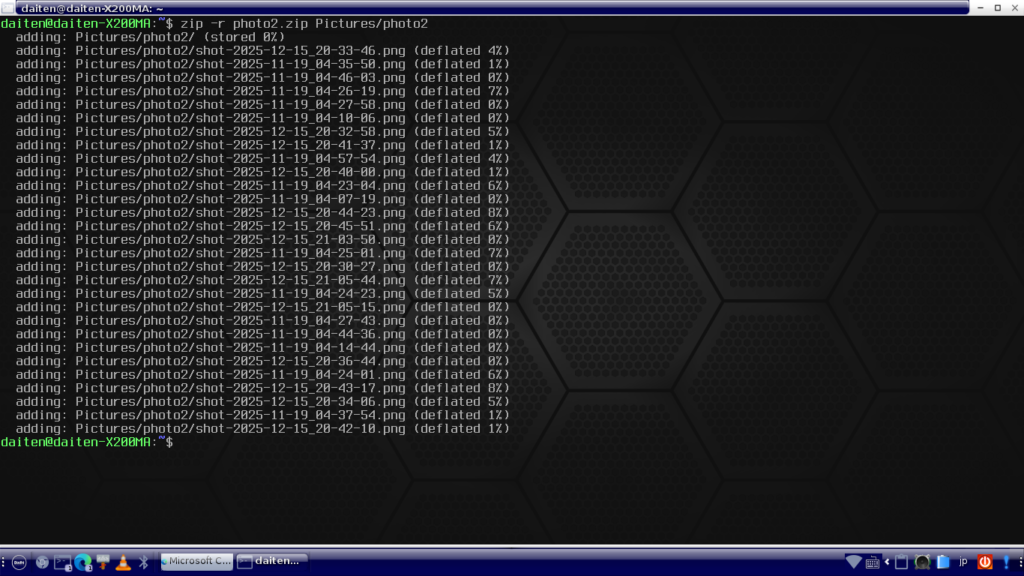Image resolution: width=1024 pixels, height=576 pixels.
Task: Switch to the Microsoft C... taskbar window
Action: point(197,562)
